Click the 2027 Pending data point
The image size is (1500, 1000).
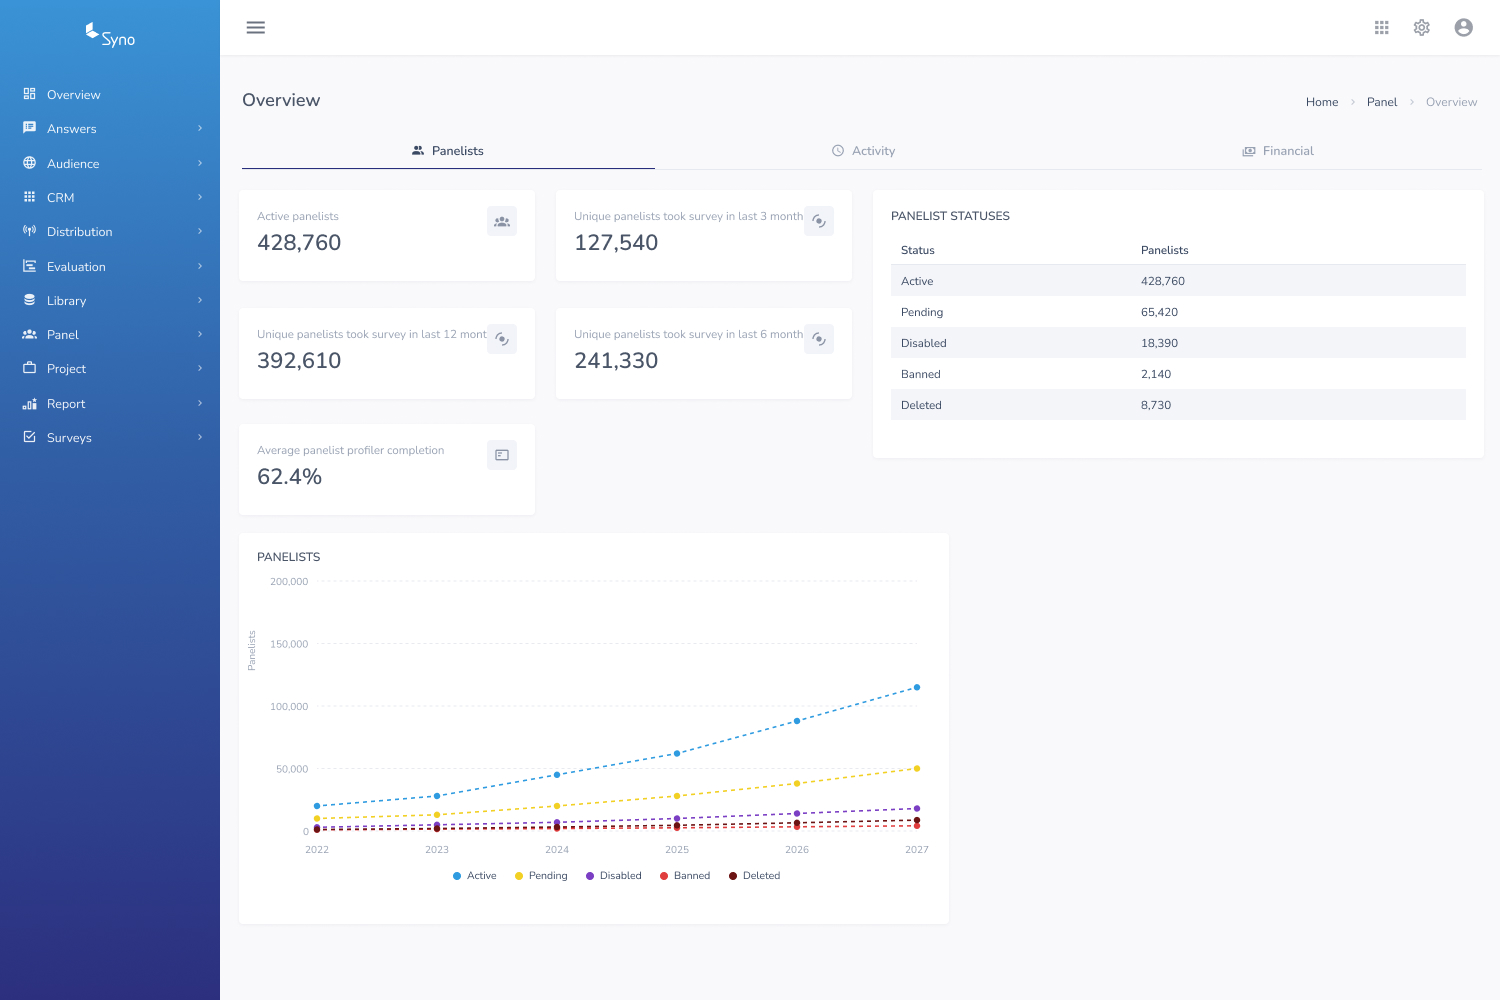917,768
